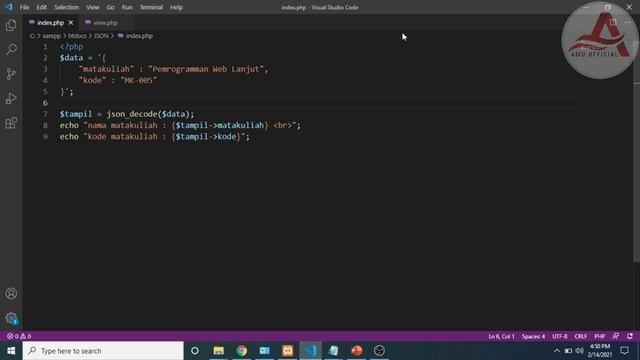Click the Windows Start button
Screen dimensions: 640x360
[x=11, y=351]
